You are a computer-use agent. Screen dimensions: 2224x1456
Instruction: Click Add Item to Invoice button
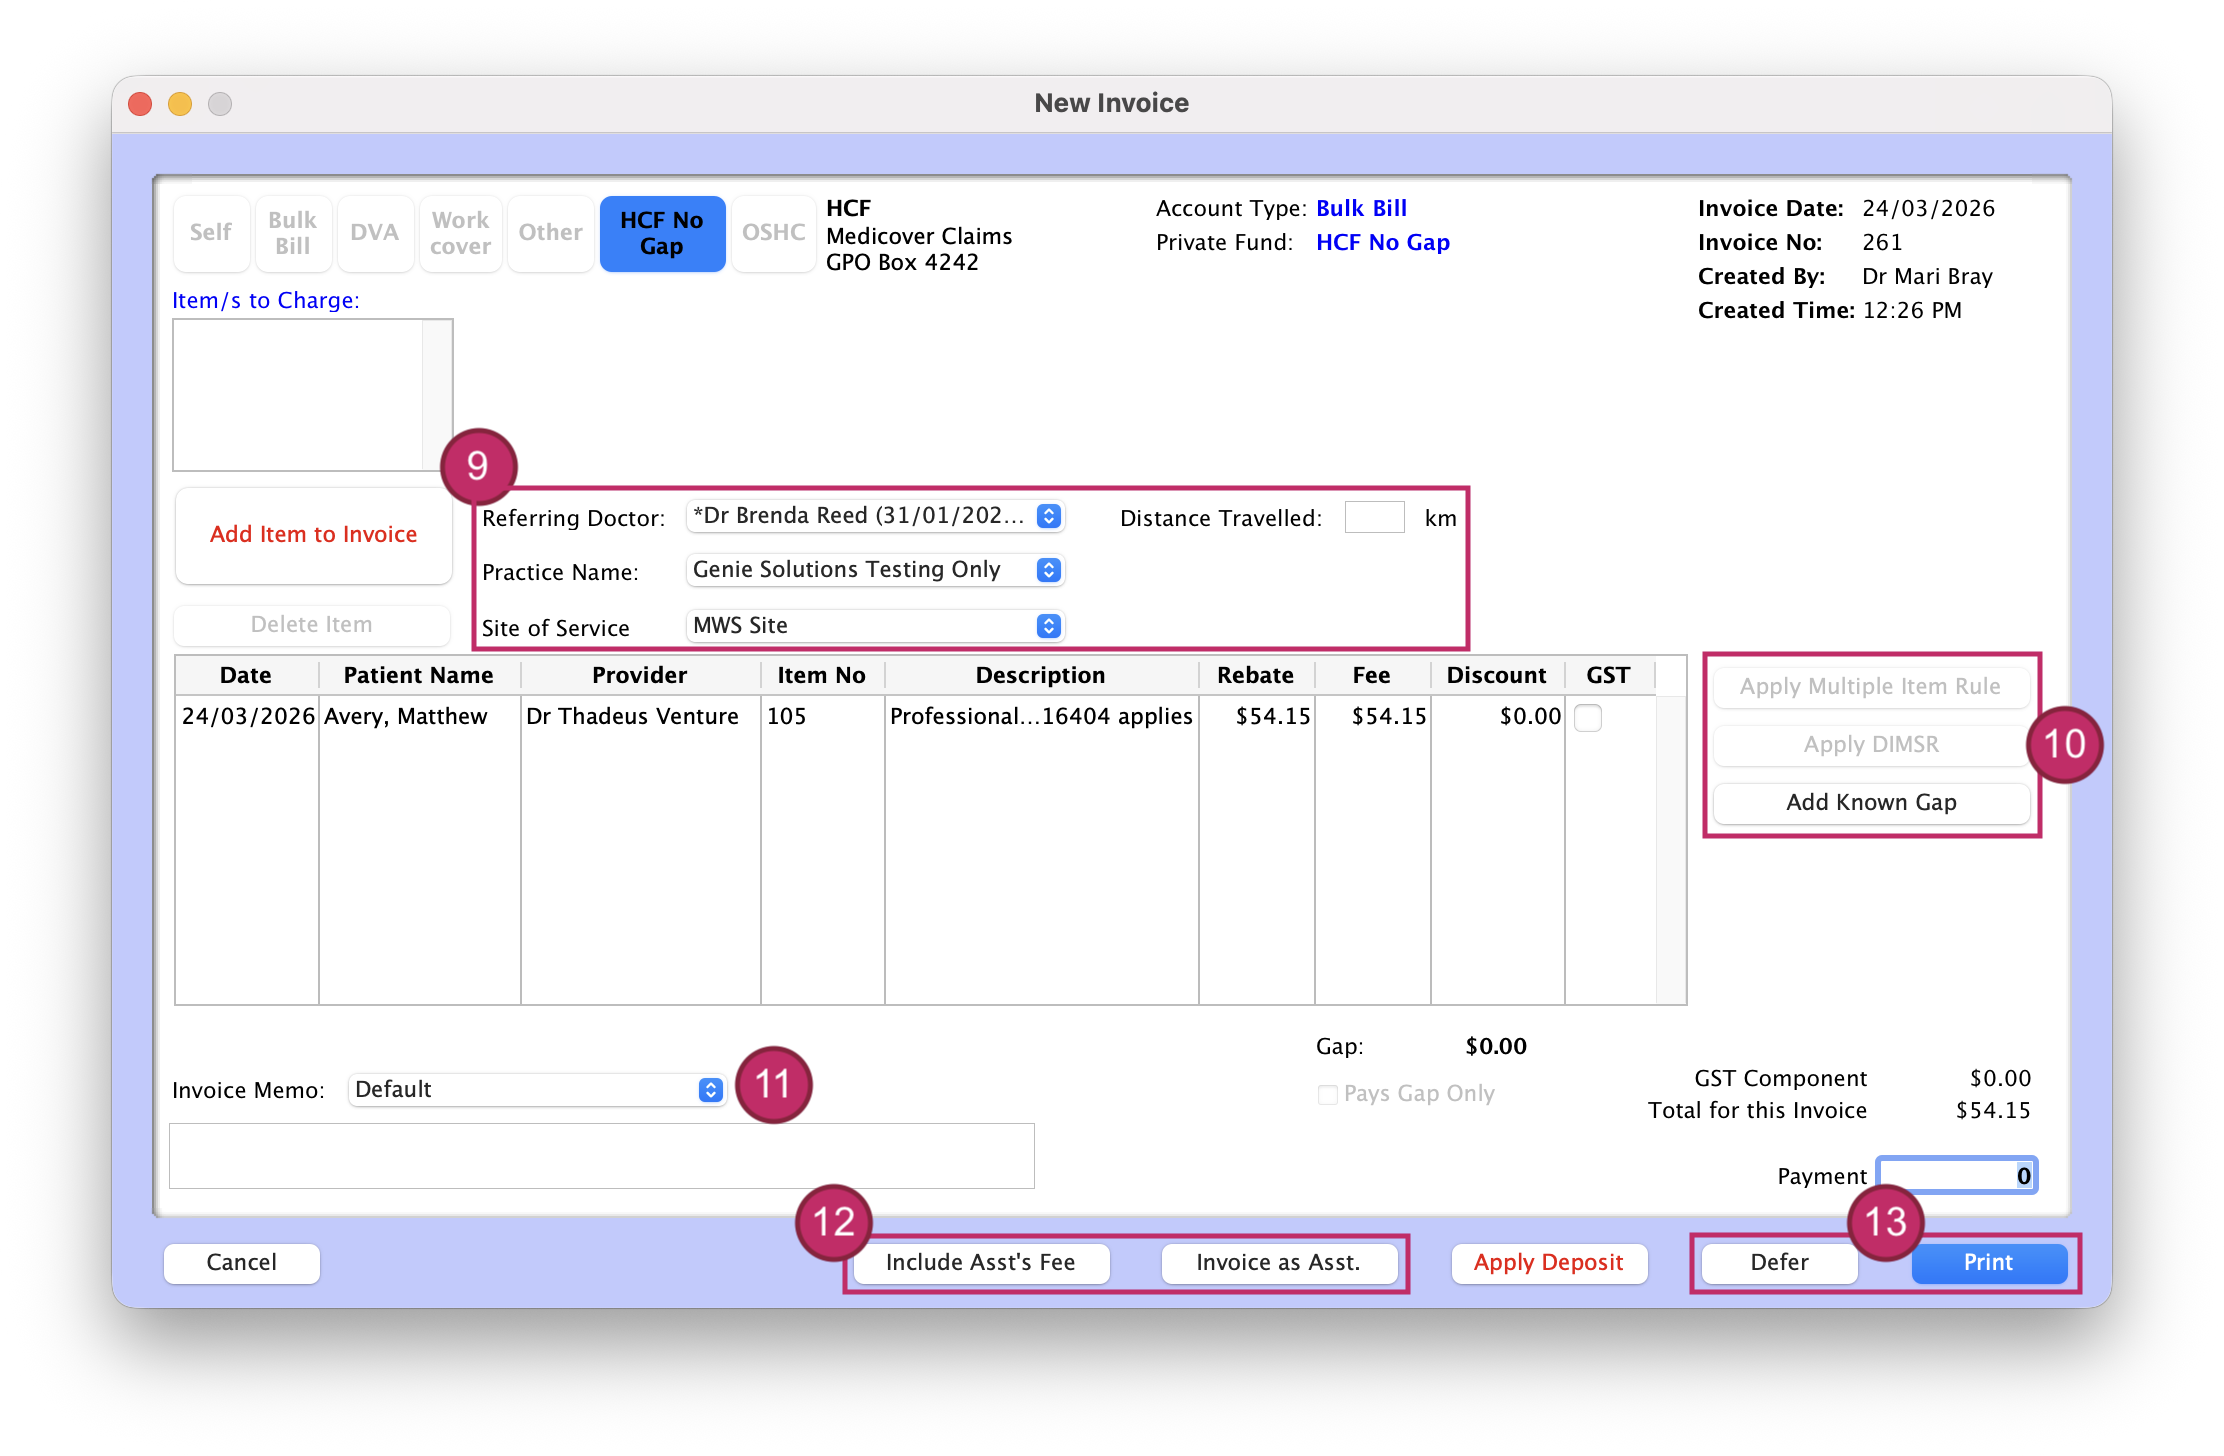point(314,535)
